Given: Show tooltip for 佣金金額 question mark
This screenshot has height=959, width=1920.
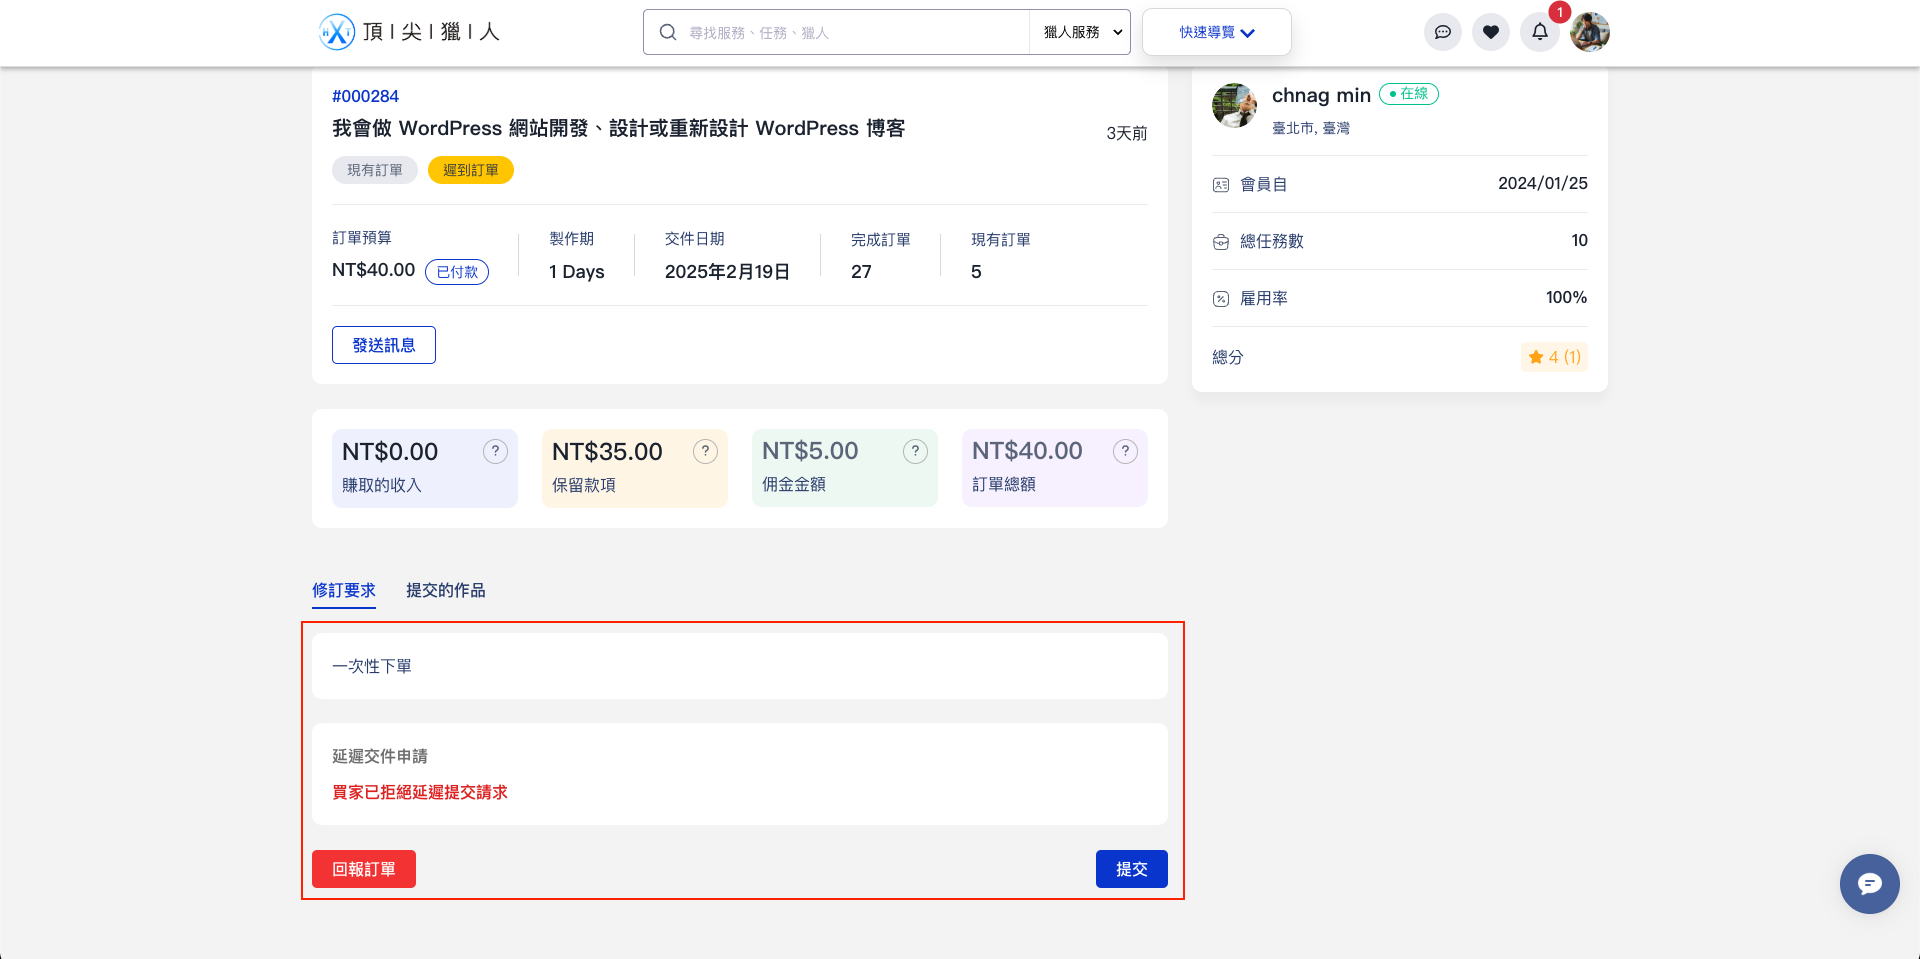Looking at the screenshot, I should tap(916, 451).
